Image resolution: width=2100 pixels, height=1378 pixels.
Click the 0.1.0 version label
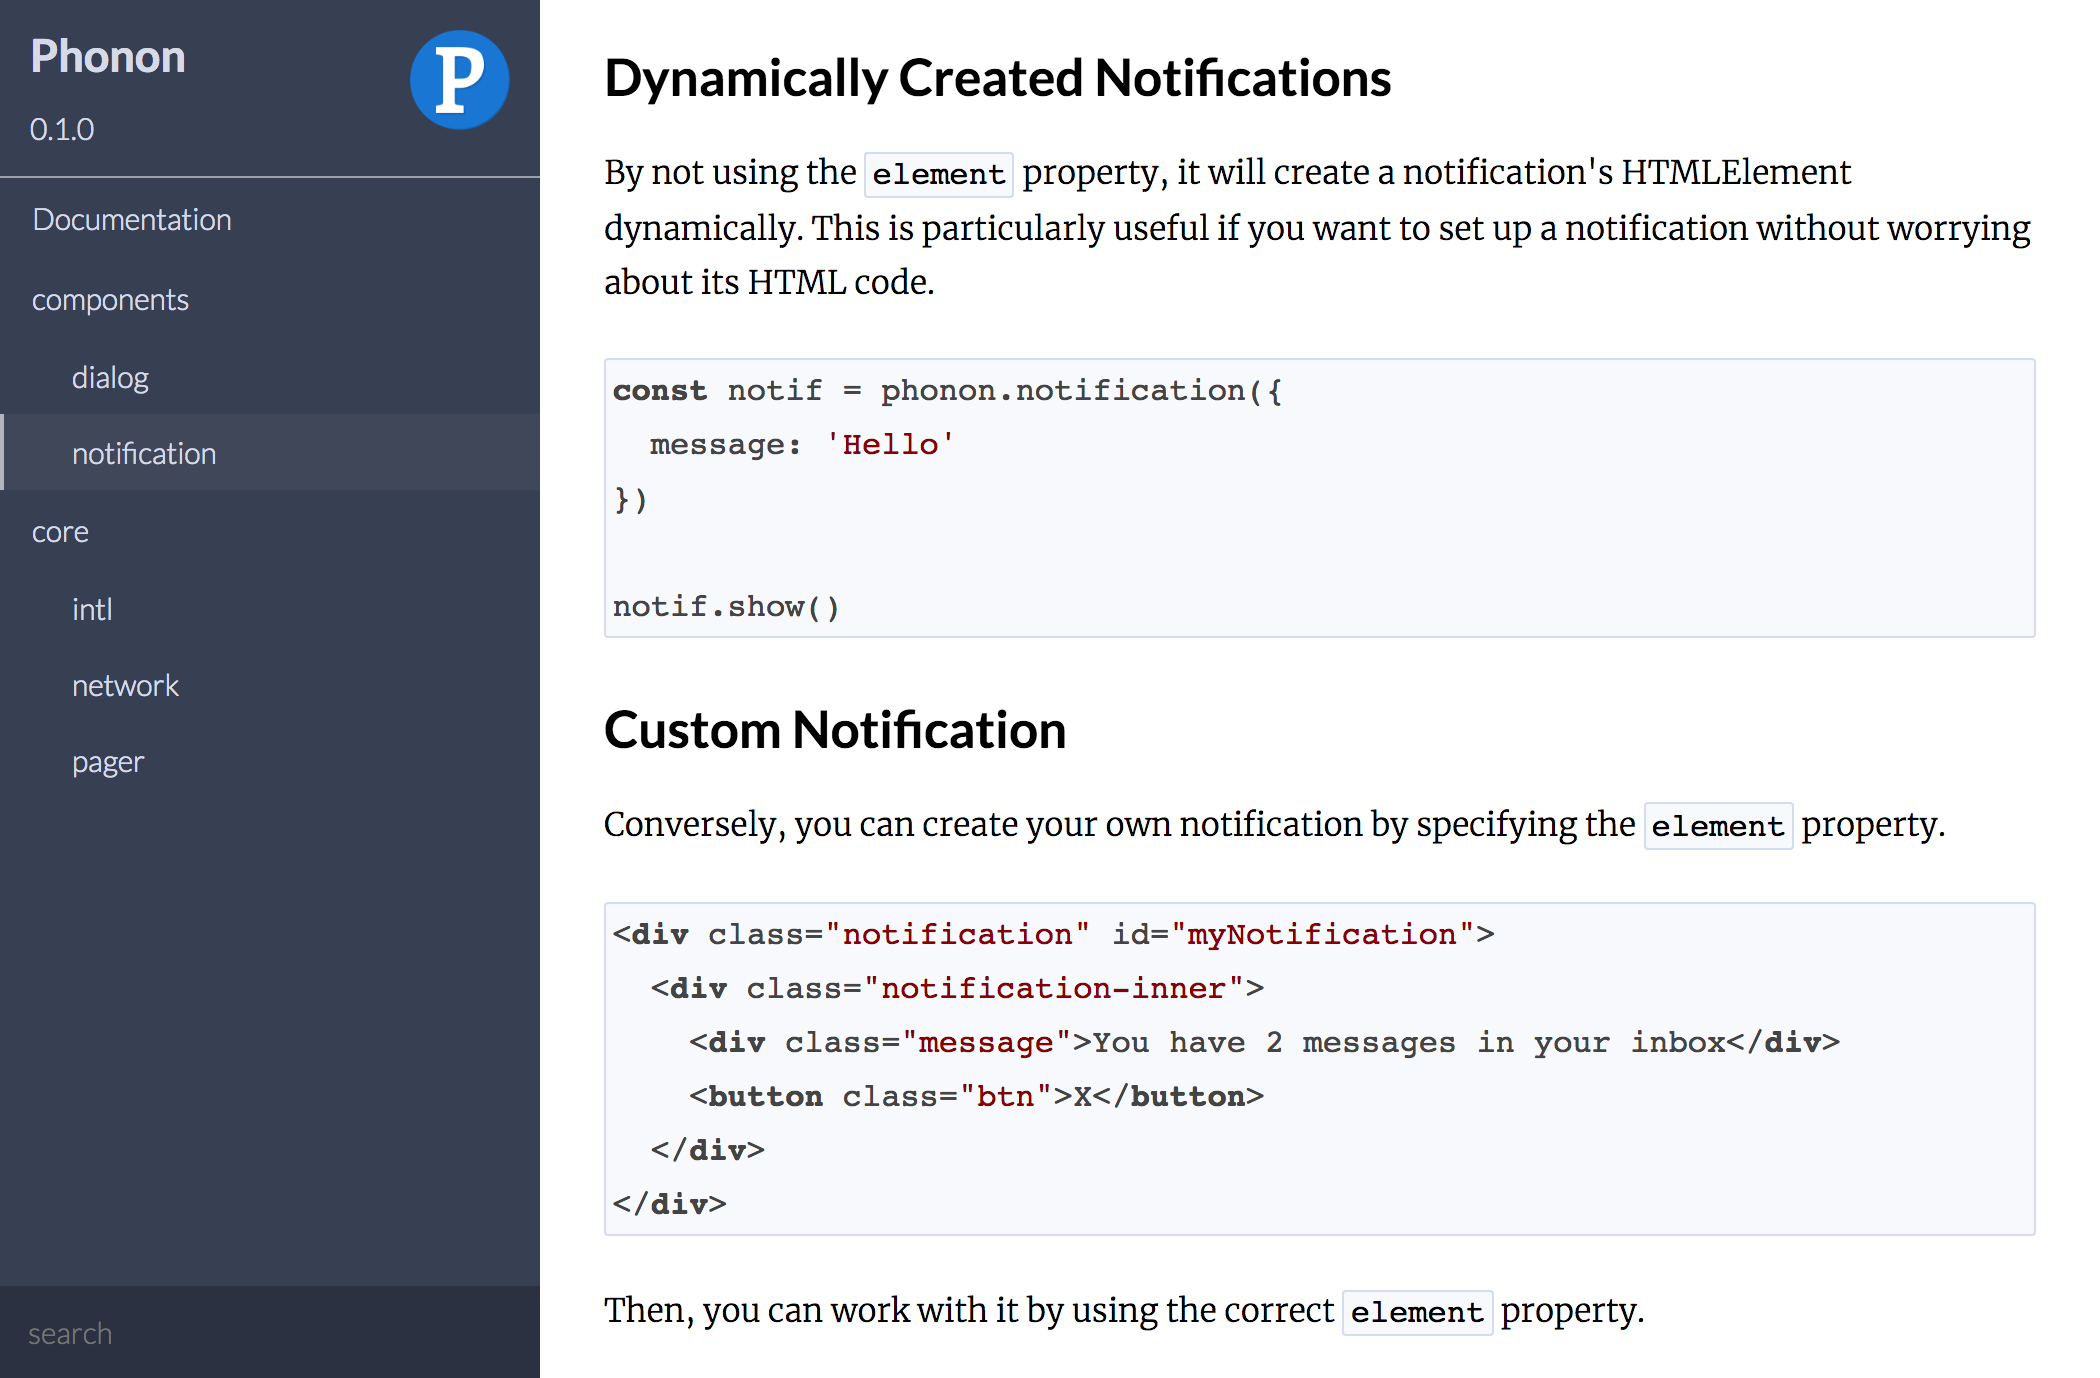[x=62, y=130]
